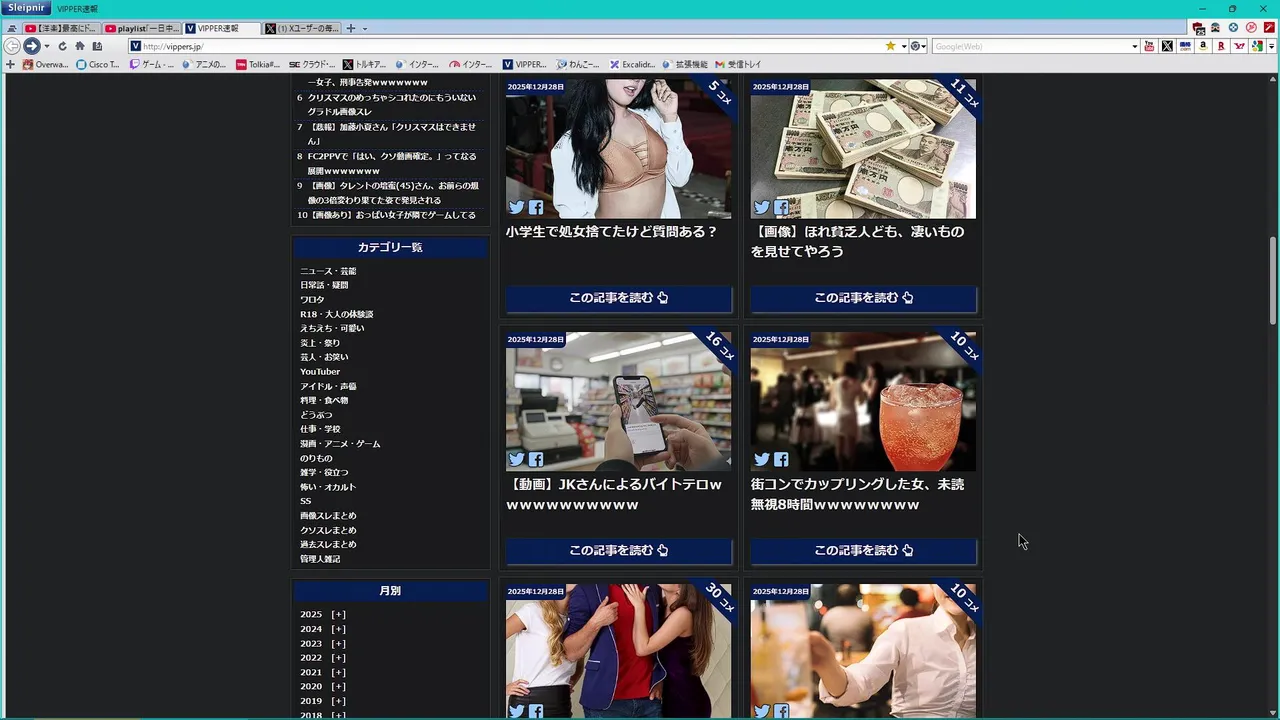1280x720 pixels.
Task: Click the calendar 25 icon in top-right toolbar
Action: click(1198, 28)
